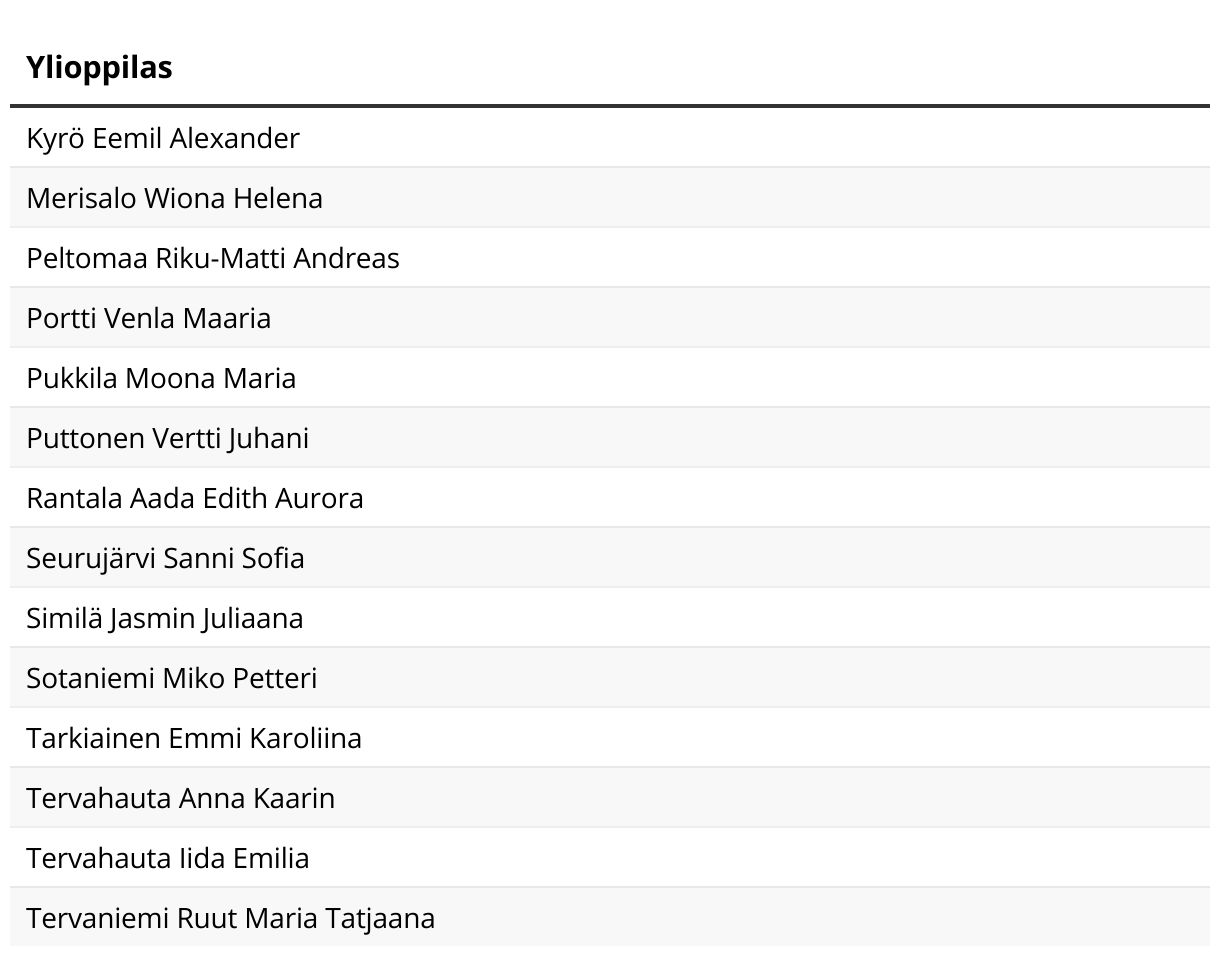Select Pukkila Moona Maria in the list

610,378
